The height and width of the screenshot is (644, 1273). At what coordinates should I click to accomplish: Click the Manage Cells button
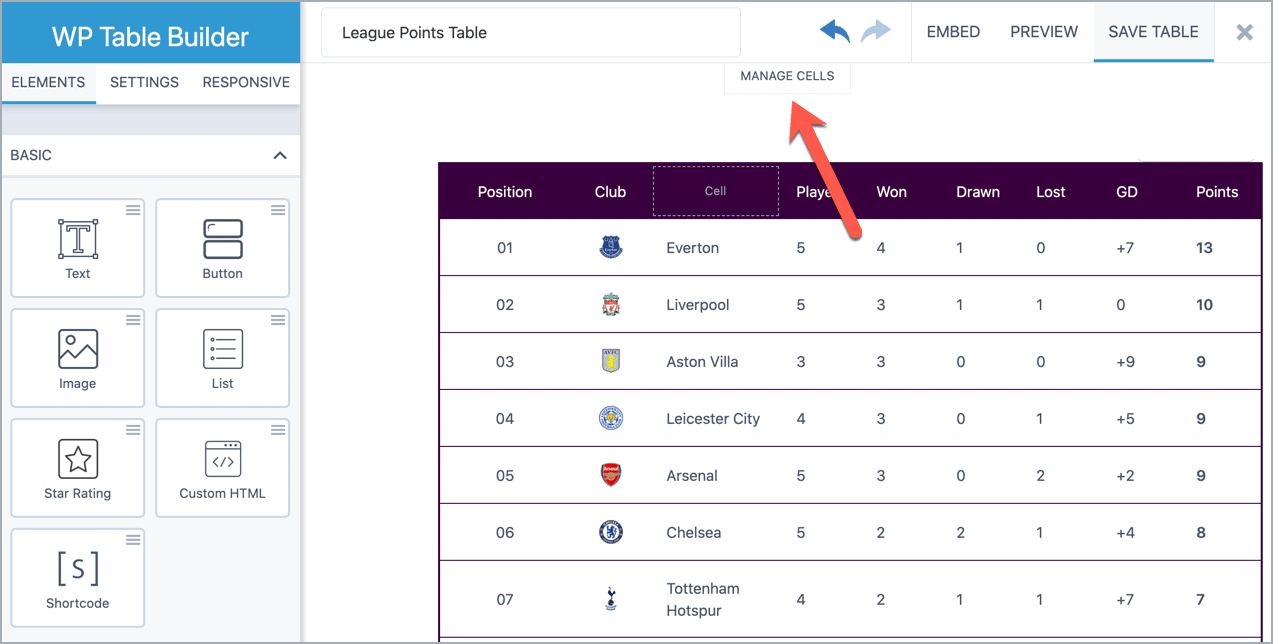tap(787, 76)
